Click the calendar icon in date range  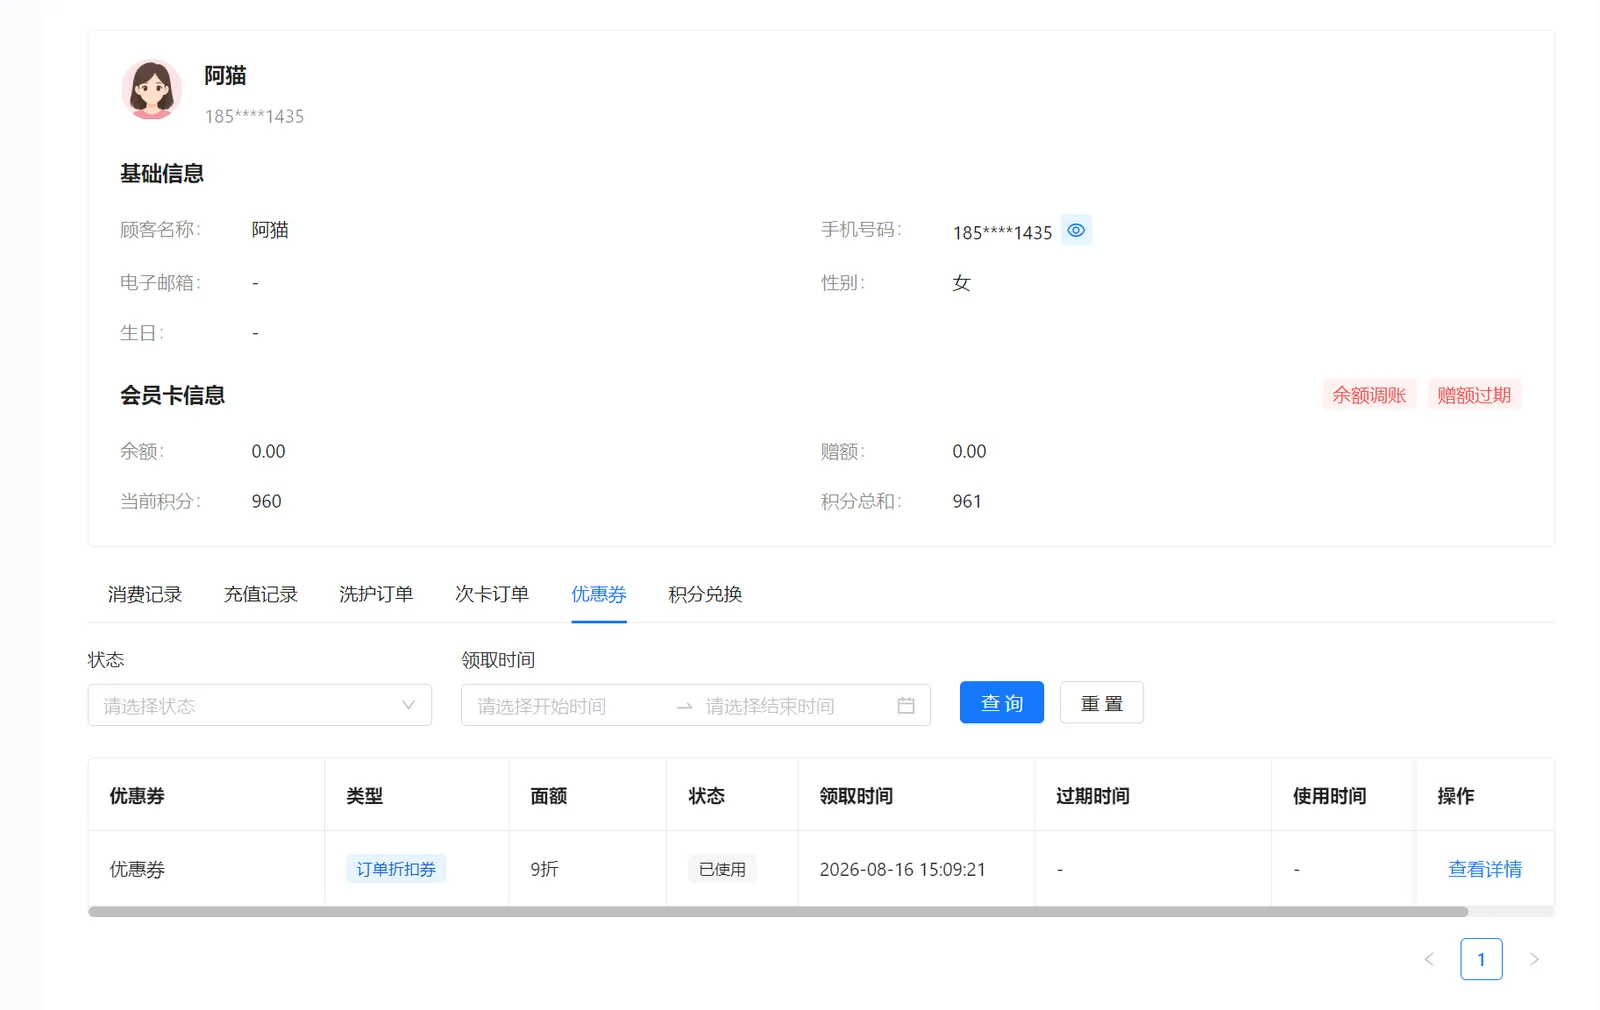(906, 706)
